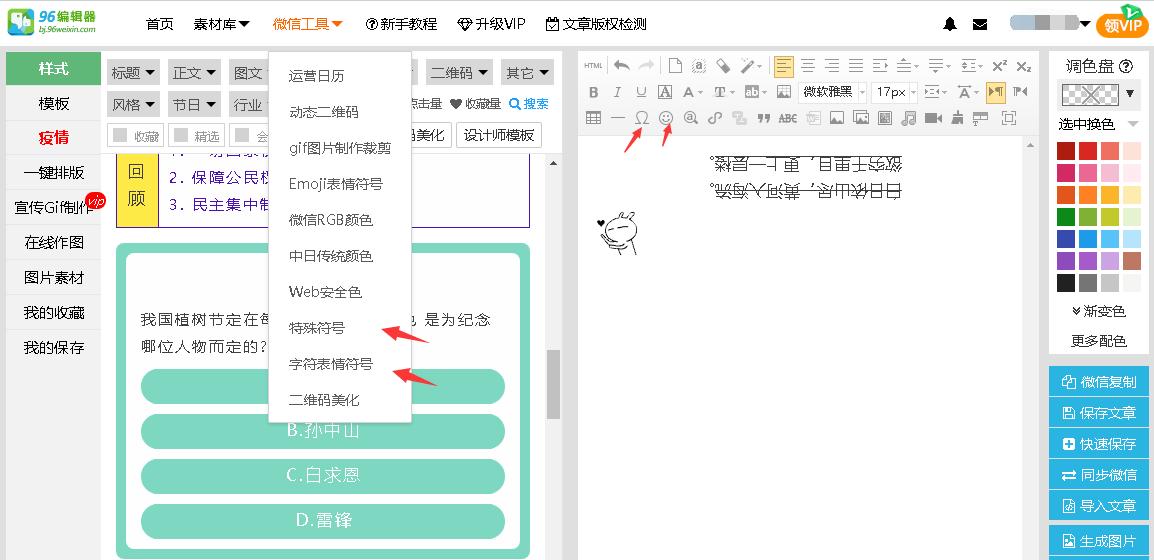
Task: Click the eraser clear-format icon
Action: 723,65
